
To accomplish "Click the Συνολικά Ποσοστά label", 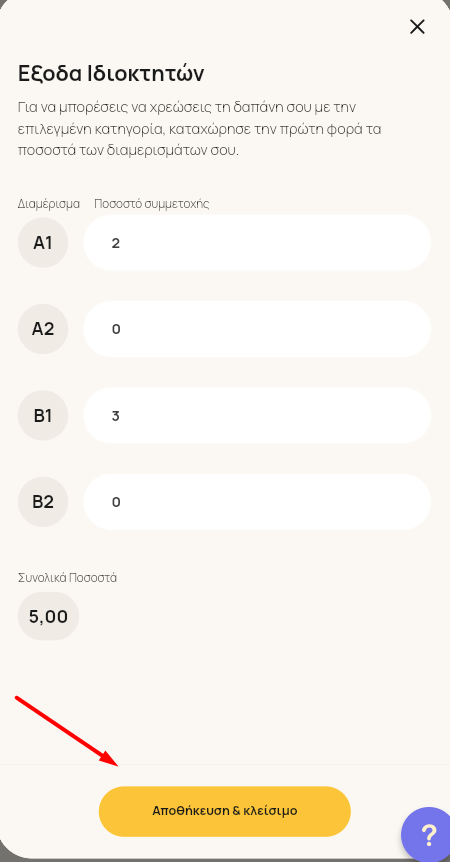I will pos(67,578).
